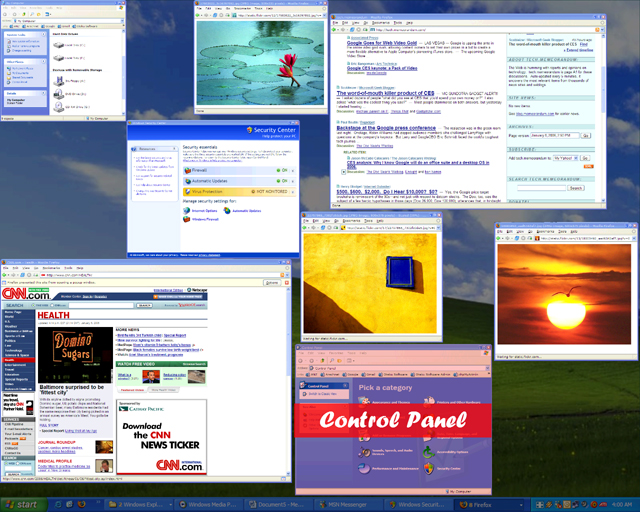The width and height of the screenshot is (640, 512).
Task: Click Options button on CNN popup-blocker bar
Action: click(x=272, y=283)
